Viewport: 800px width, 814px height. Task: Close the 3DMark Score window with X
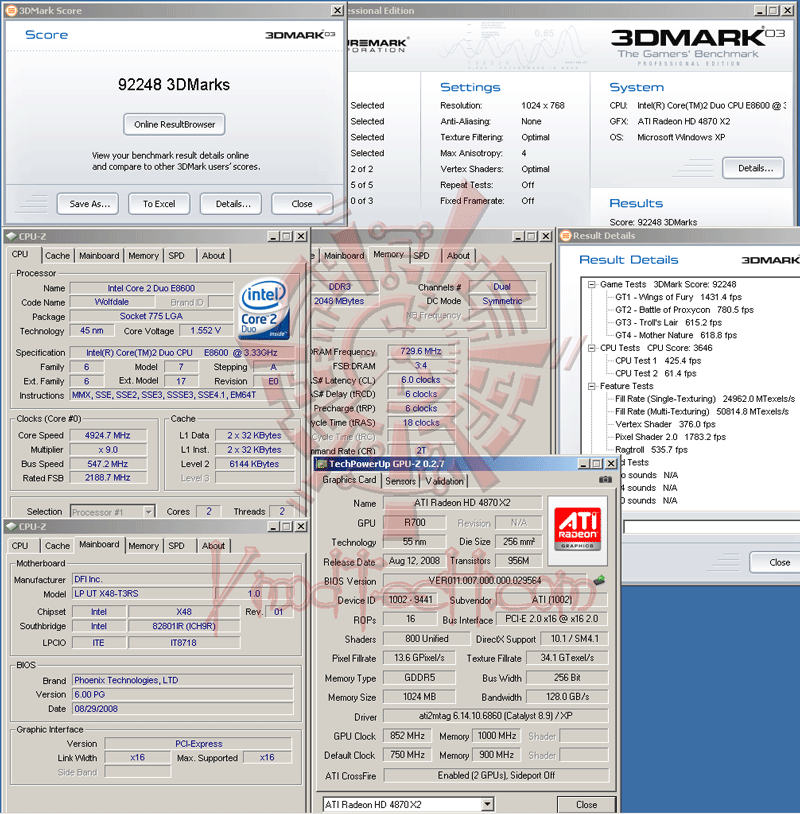337,10
